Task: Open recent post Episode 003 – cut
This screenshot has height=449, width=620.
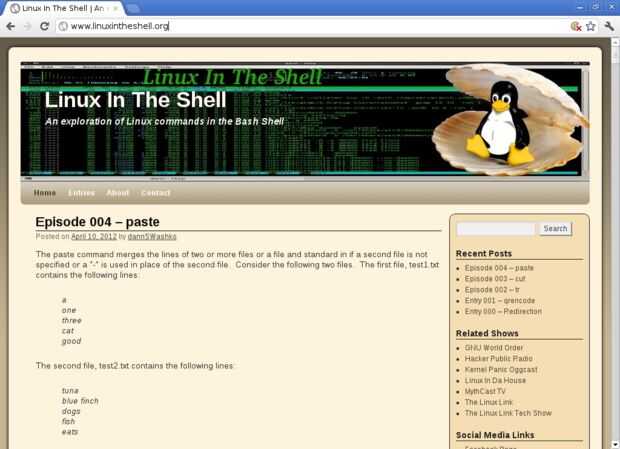Action: coord(495,279)
